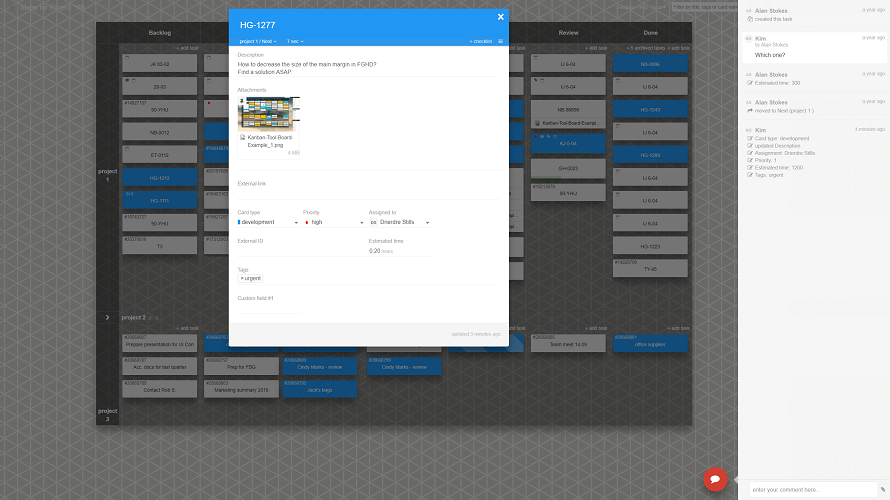Open the Kanban-Tool-Board-Example_1.png file name link
Image resolution: width=890 pixels, height=500 pixels.
pos(268,141)
